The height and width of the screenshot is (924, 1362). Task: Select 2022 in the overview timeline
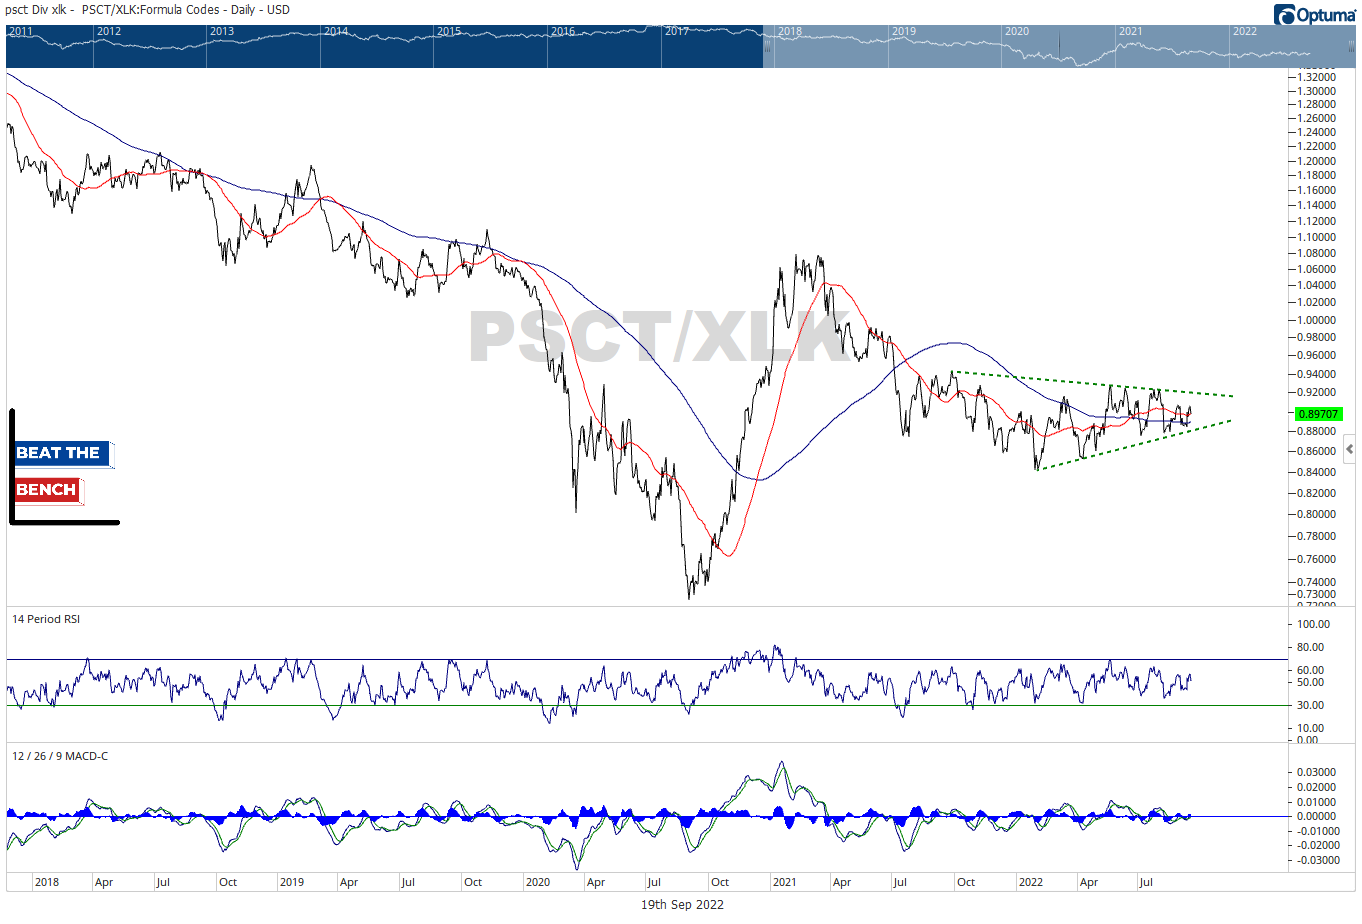pos(1245,31)
